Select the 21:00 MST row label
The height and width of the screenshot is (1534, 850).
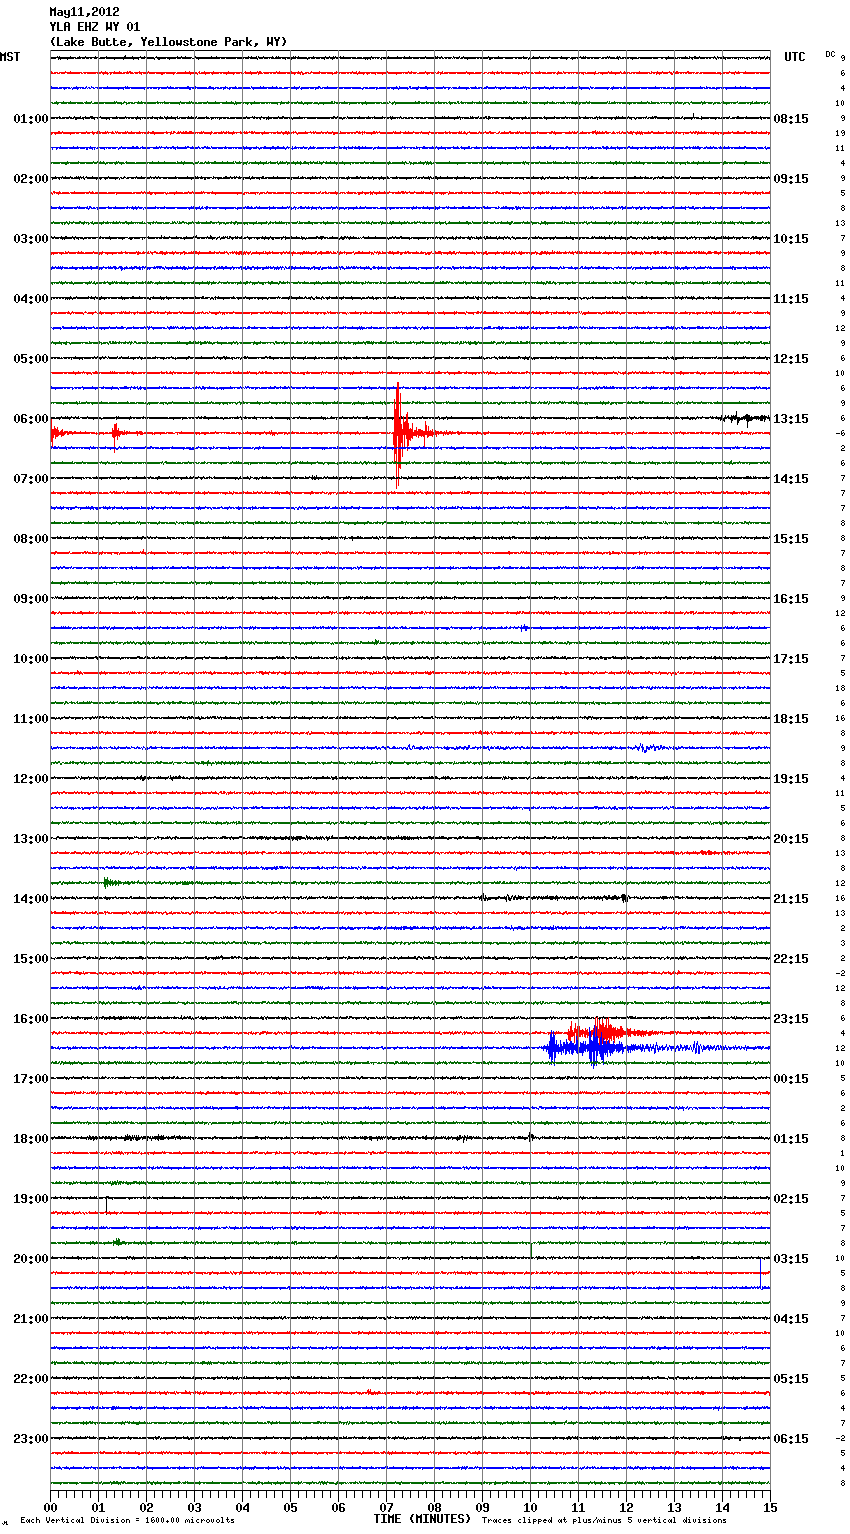(31, 1318)
